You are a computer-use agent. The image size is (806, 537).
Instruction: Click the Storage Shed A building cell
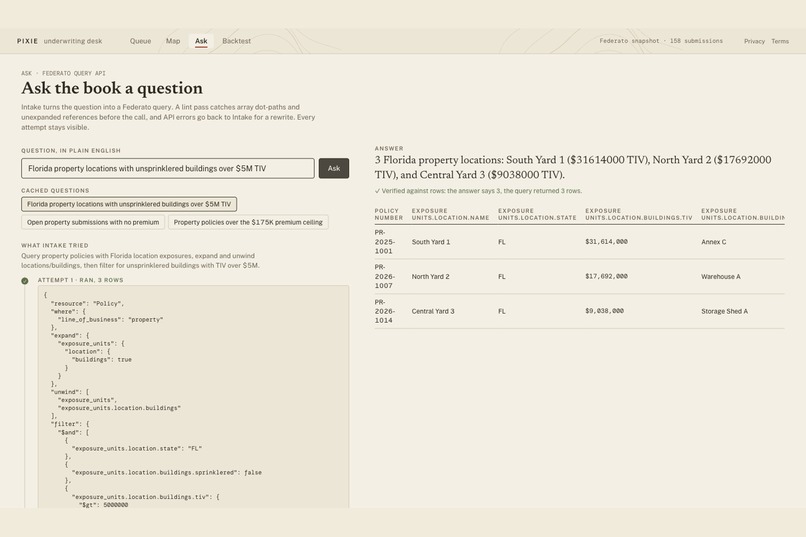click(724, 311)
